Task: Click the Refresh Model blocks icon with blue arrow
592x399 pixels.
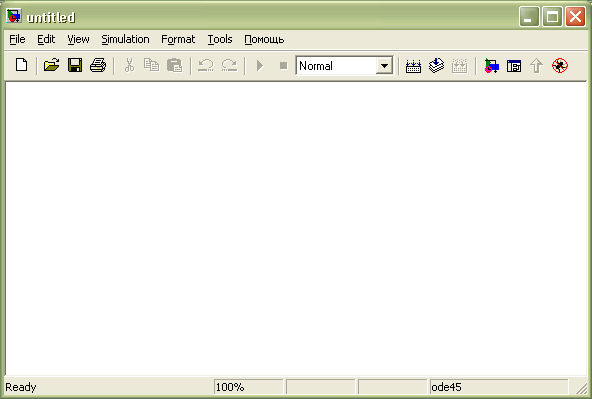Action: pos(436,65)
